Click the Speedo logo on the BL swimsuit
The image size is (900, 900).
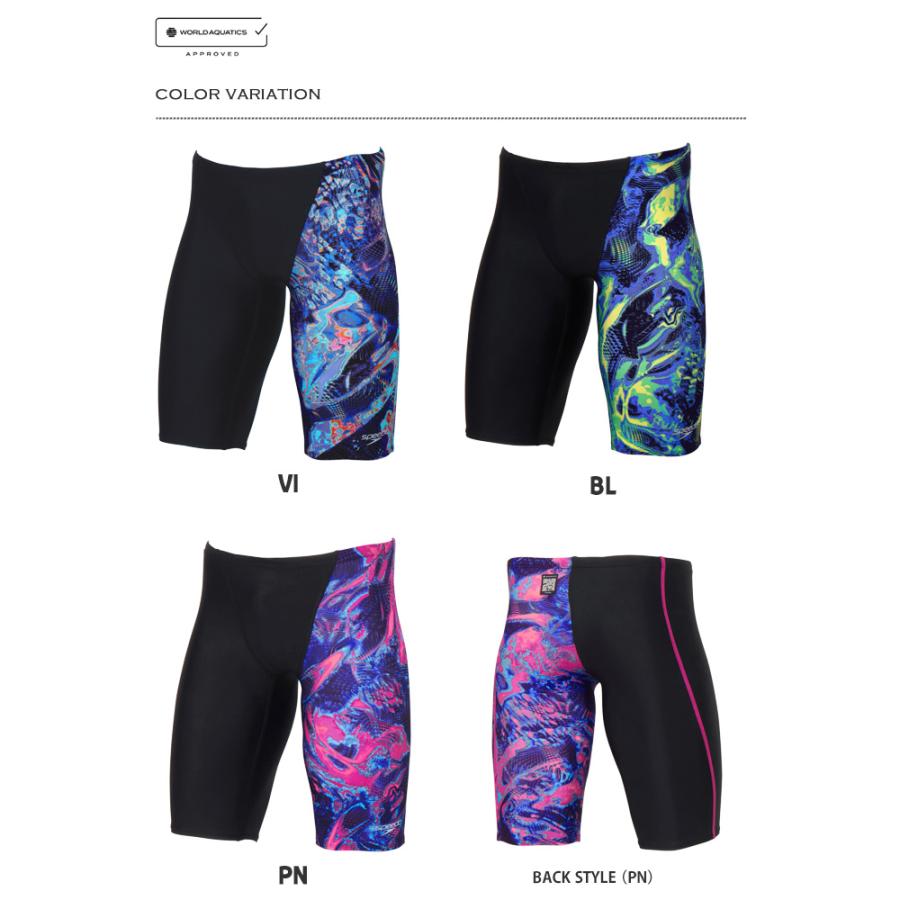point(685,428)
